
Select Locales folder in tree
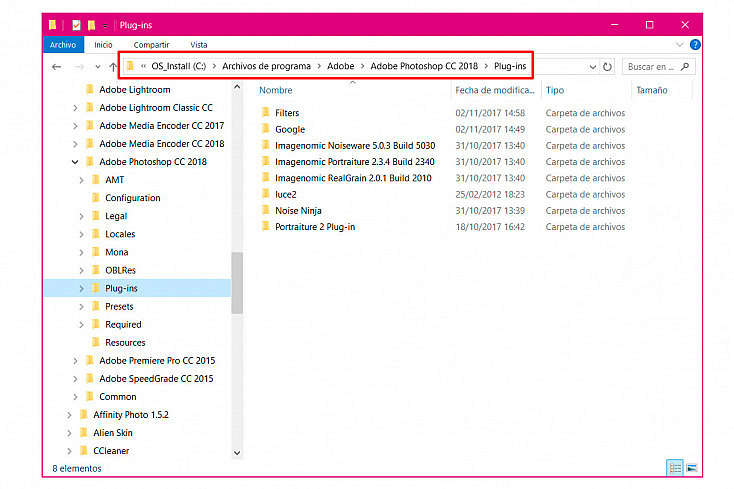[x=120, y=234]
